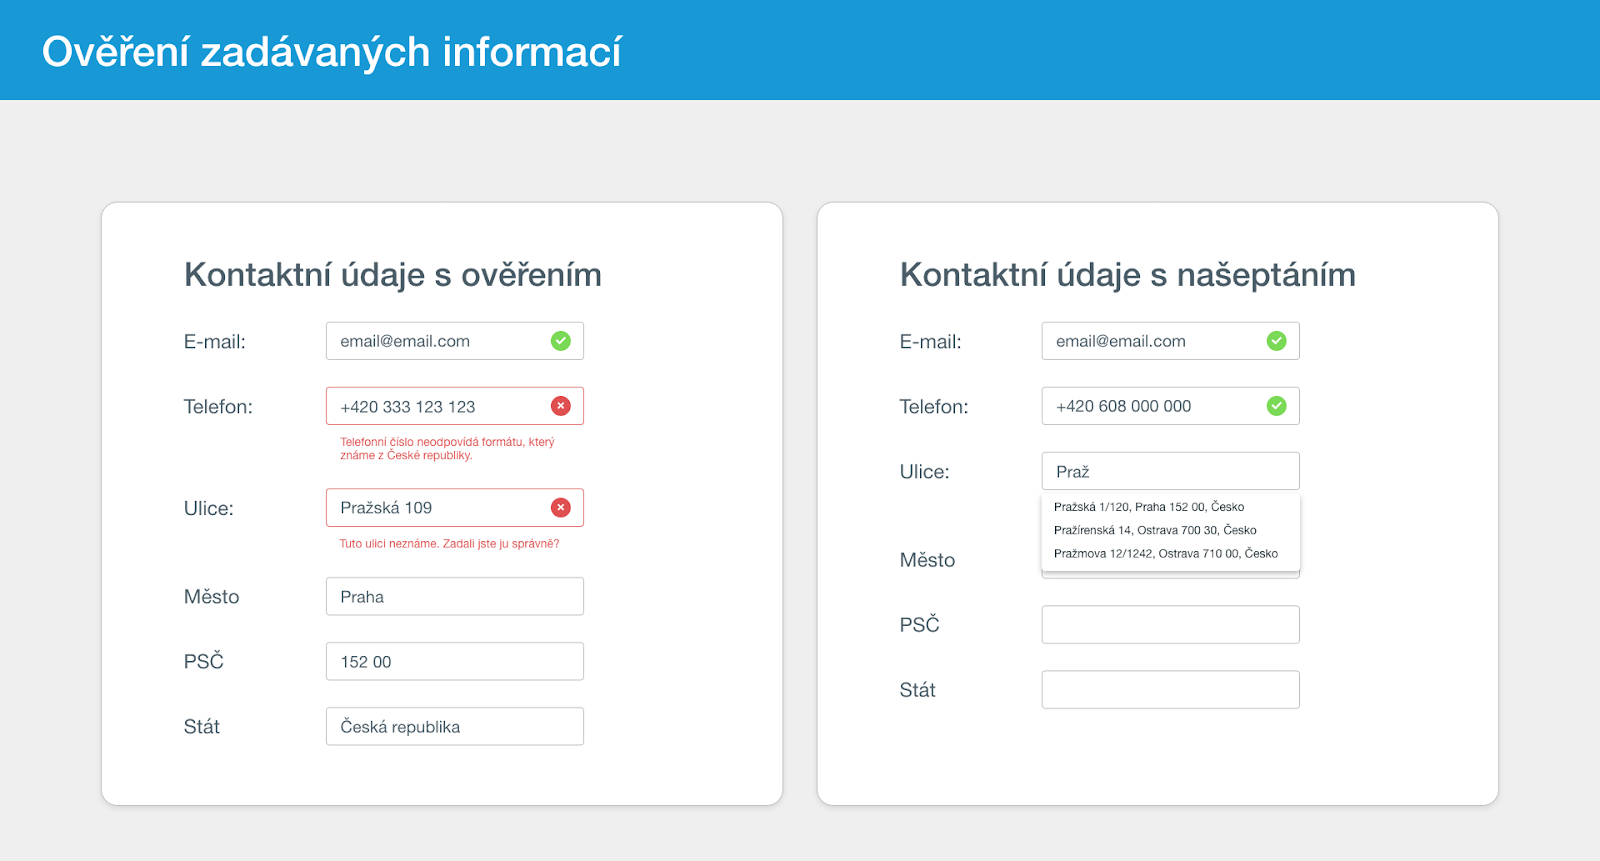Click Město field containing Praha
This screenshot has height=861, width=1600.
455,596
